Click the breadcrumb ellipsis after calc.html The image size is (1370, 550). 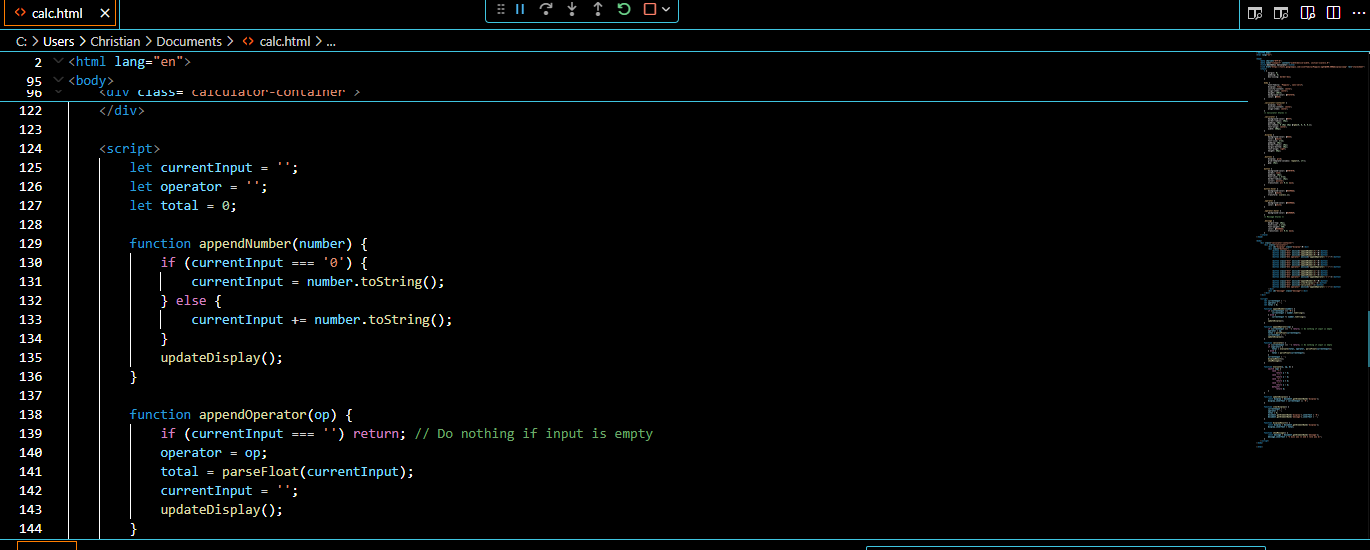pos(331,41)
